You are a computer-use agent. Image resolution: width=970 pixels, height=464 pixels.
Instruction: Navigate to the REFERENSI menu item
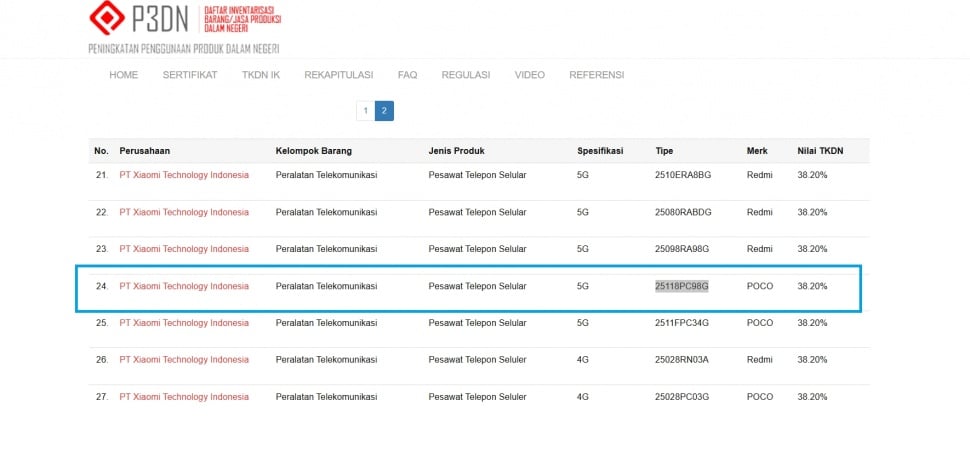point(597,75)
